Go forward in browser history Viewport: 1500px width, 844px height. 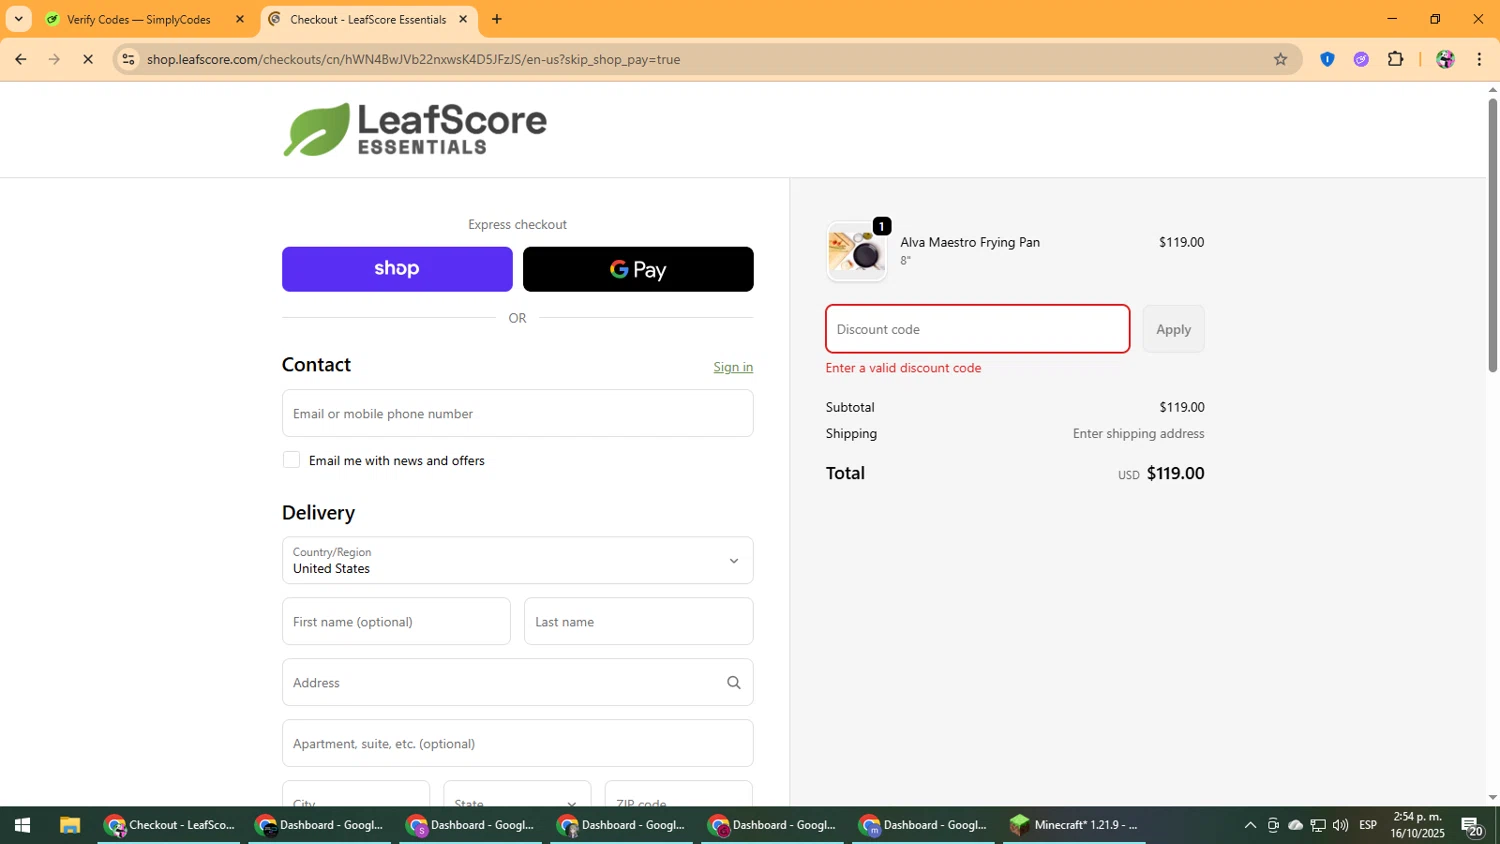[x=54, y=59]
